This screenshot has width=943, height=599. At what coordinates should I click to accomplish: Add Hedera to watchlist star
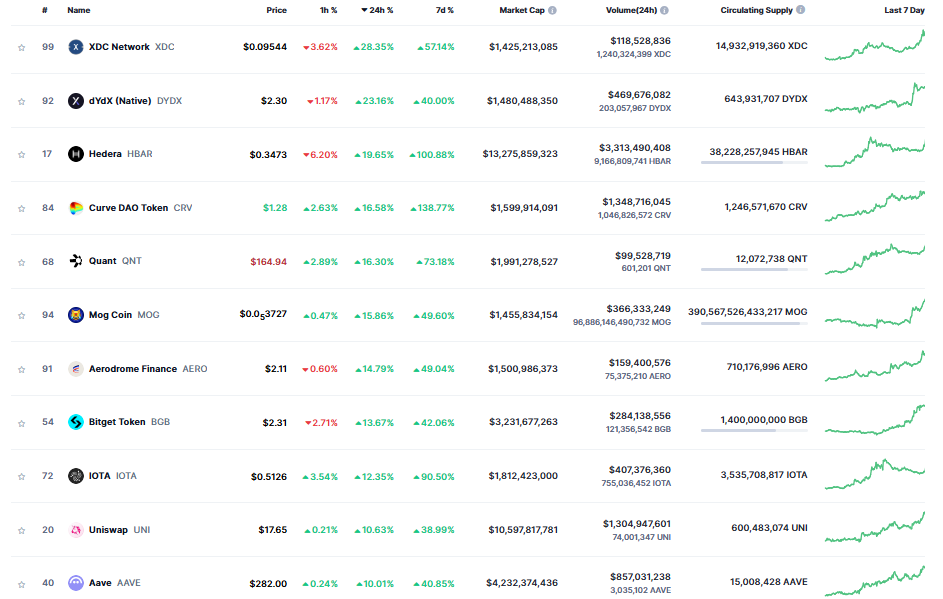pyautogui.click(x=22, y=155)
